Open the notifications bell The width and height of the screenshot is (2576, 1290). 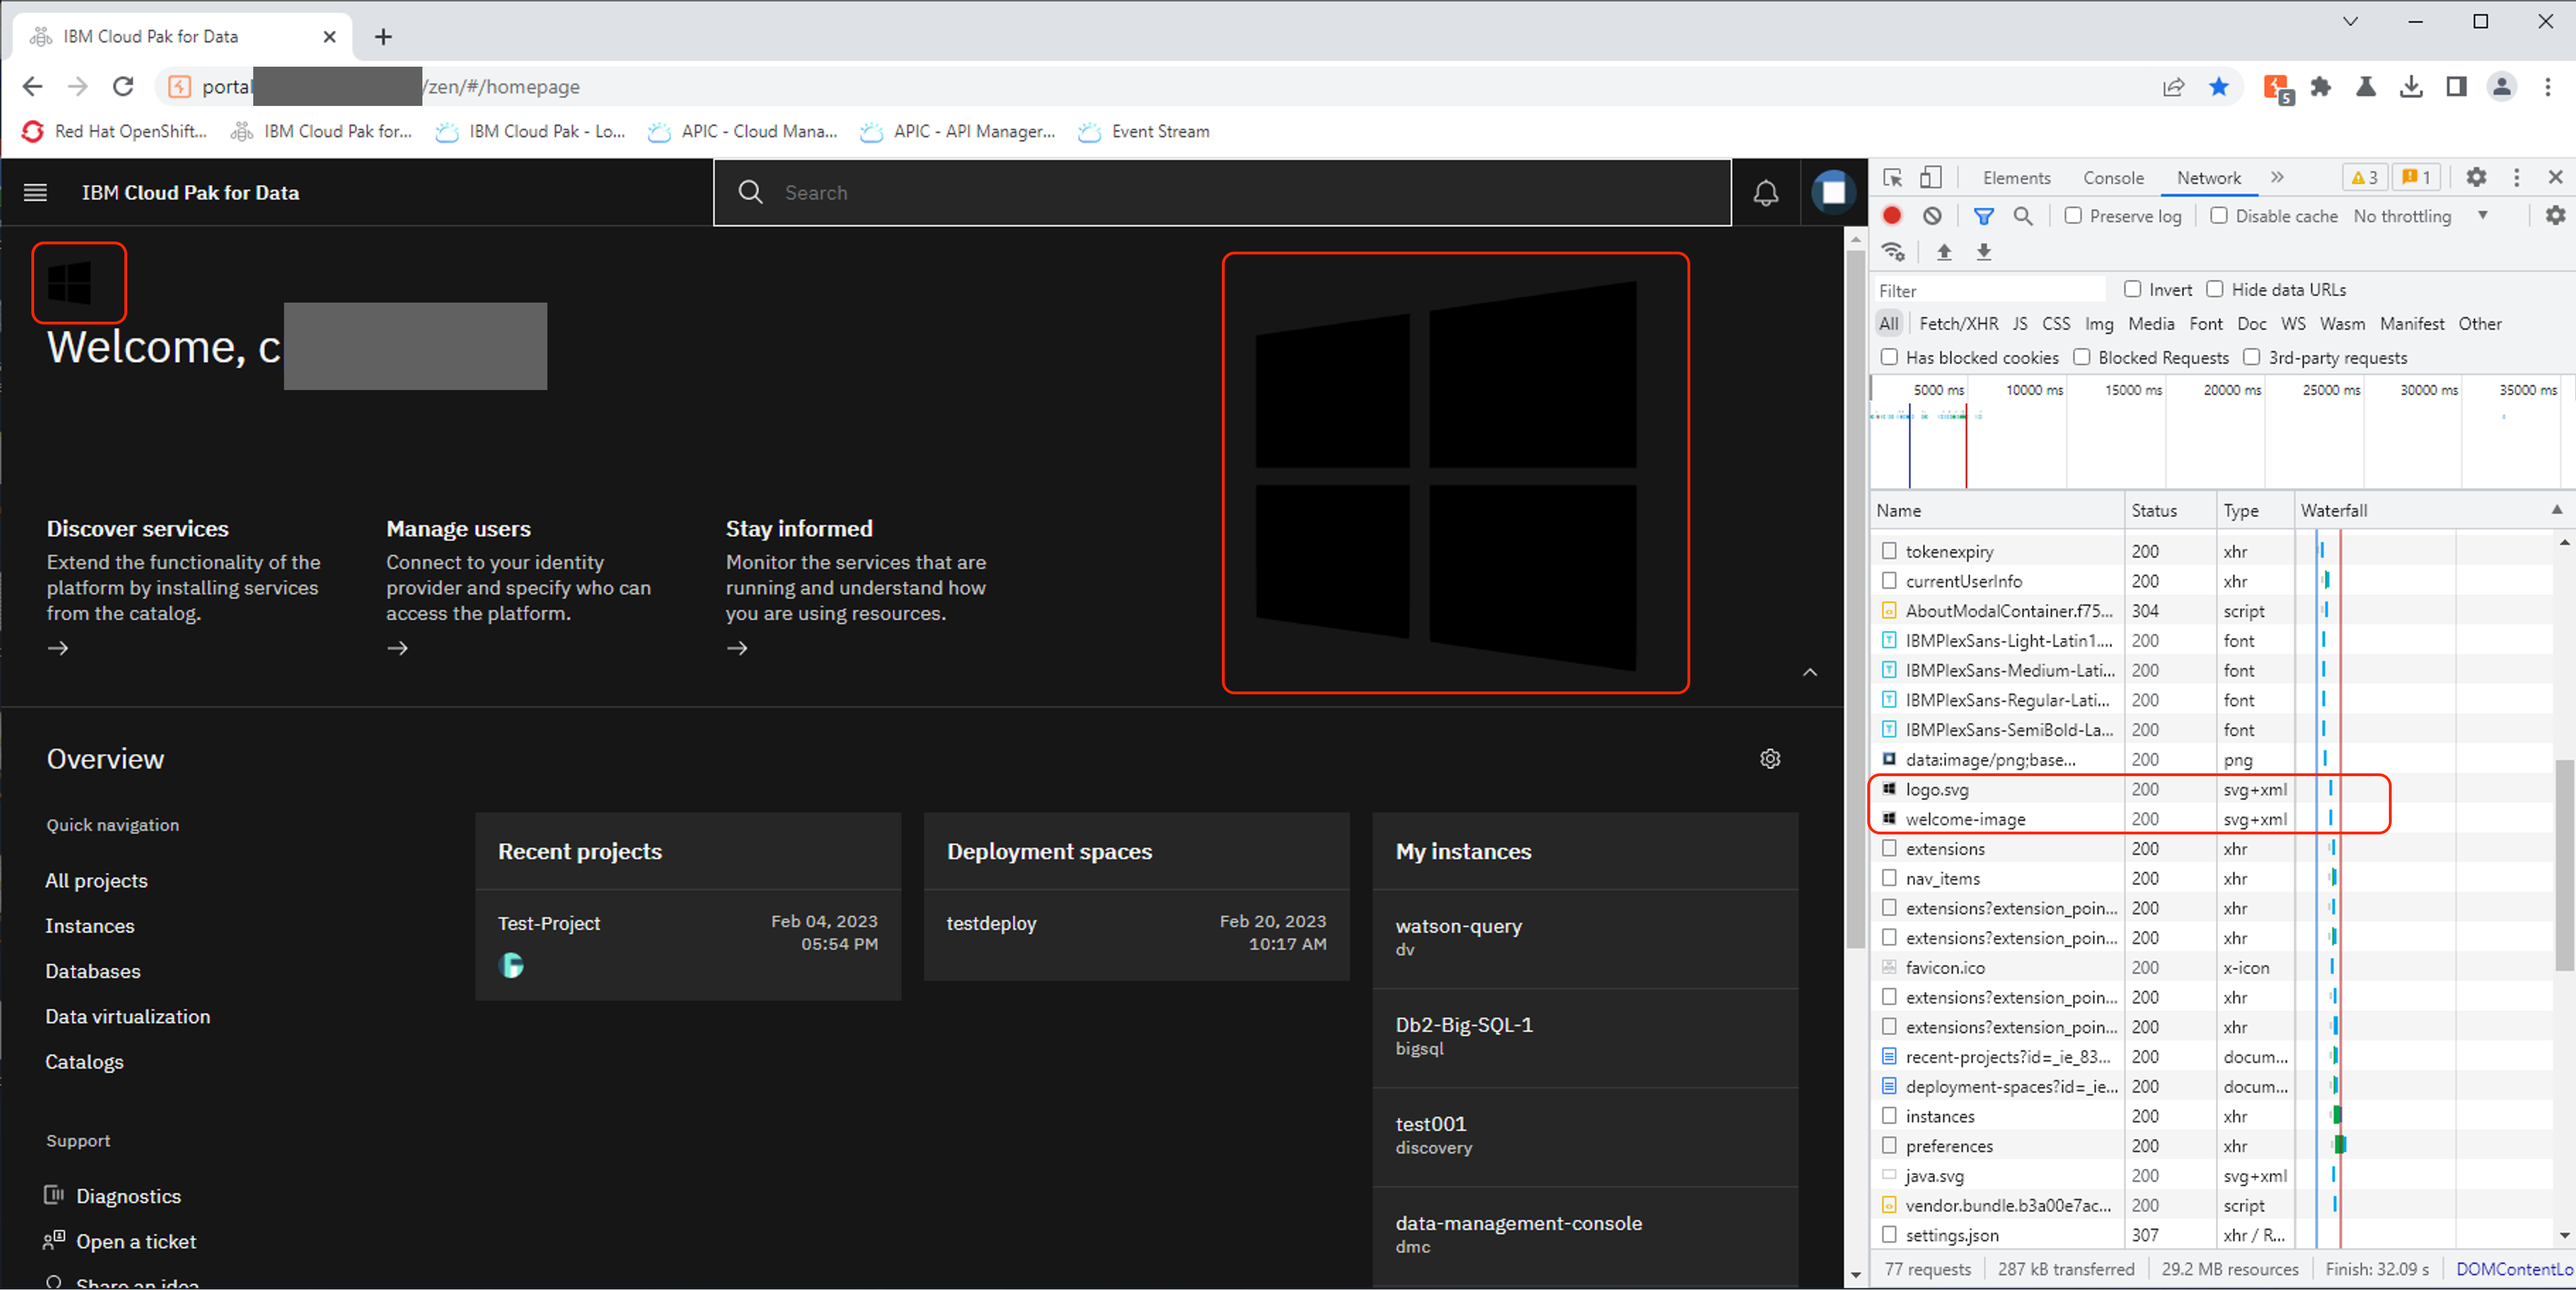(x=1766, y=192)
